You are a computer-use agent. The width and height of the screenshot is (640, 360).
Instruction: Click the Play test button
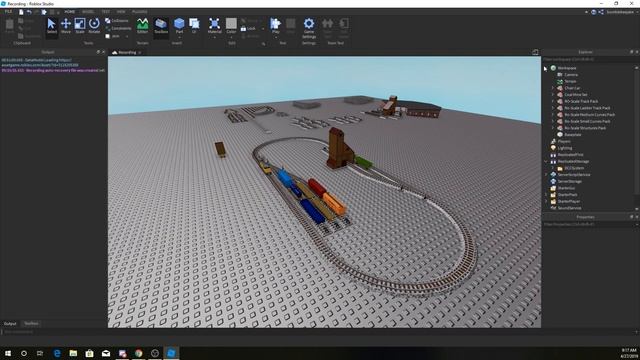coord(276,25)
